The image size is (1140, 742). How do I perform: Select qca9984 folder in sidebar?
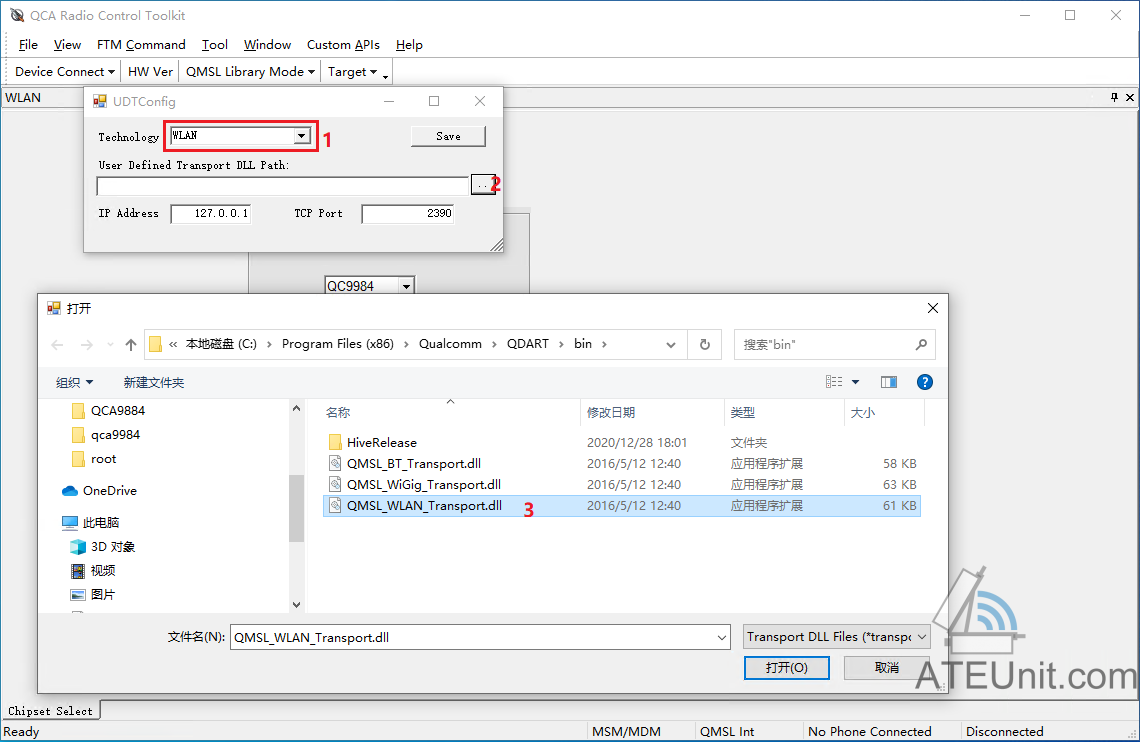(106, 435)
